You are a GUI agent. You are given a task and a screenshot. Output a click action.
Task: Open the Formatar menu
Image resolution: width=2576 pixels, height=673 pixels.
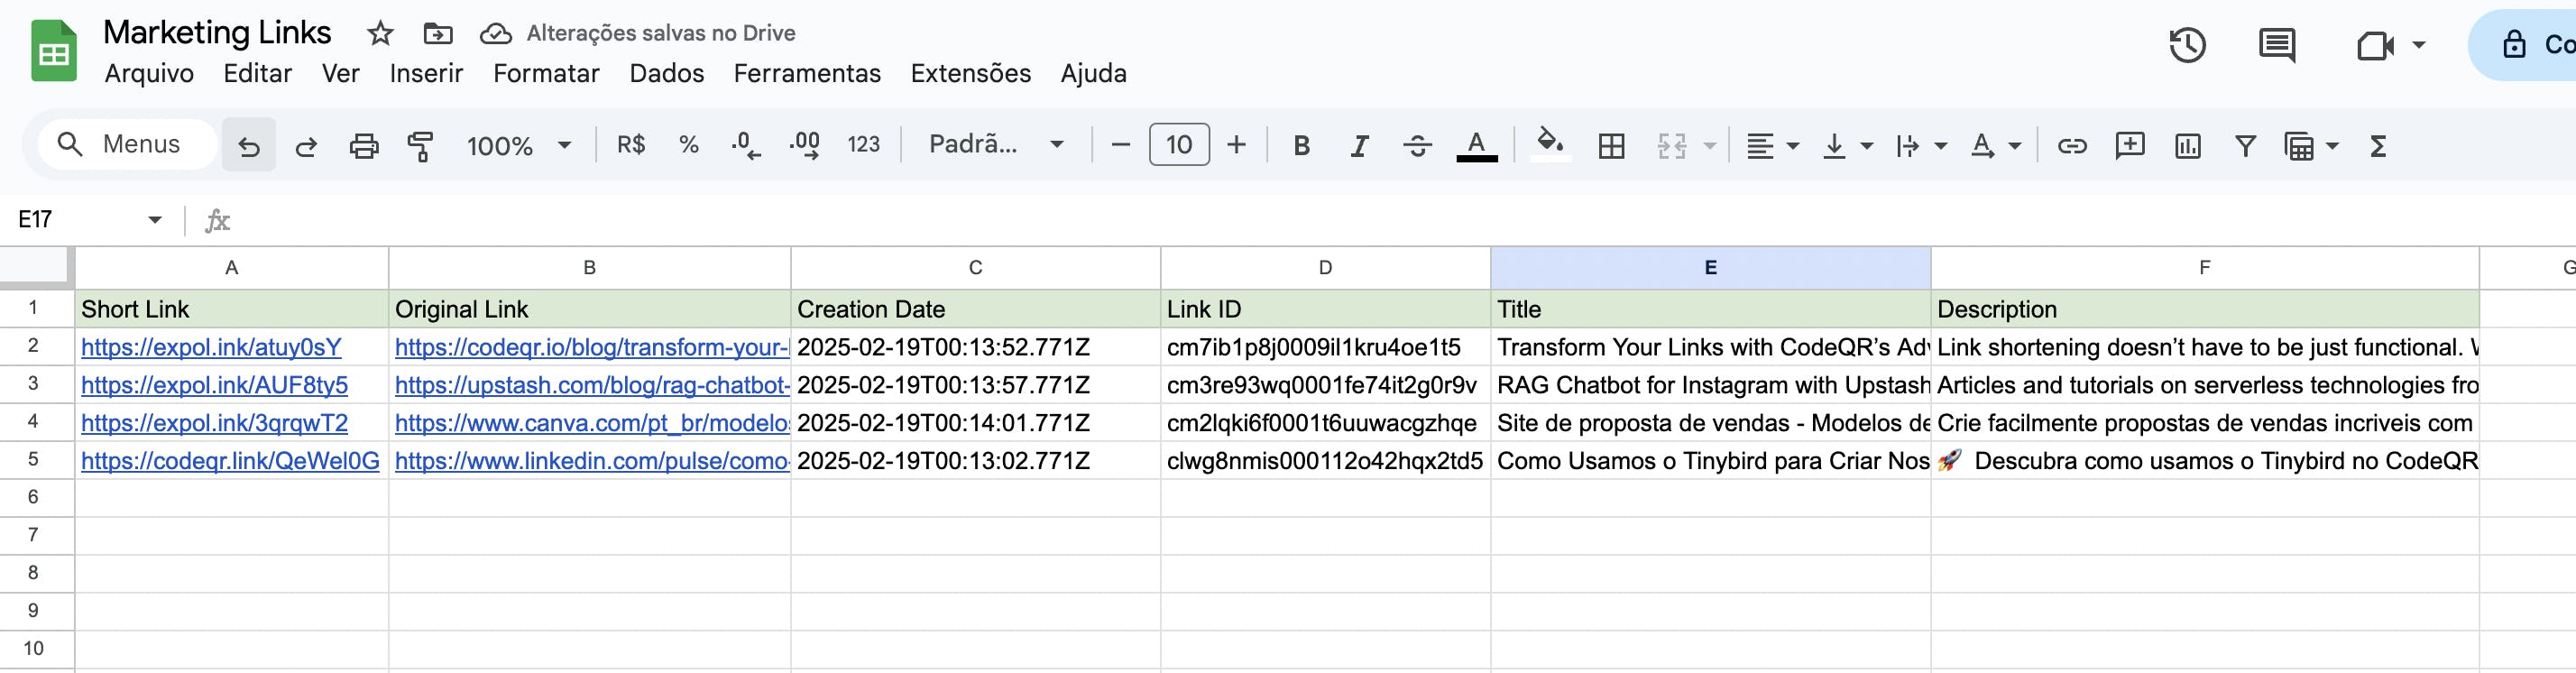(546, 73)
